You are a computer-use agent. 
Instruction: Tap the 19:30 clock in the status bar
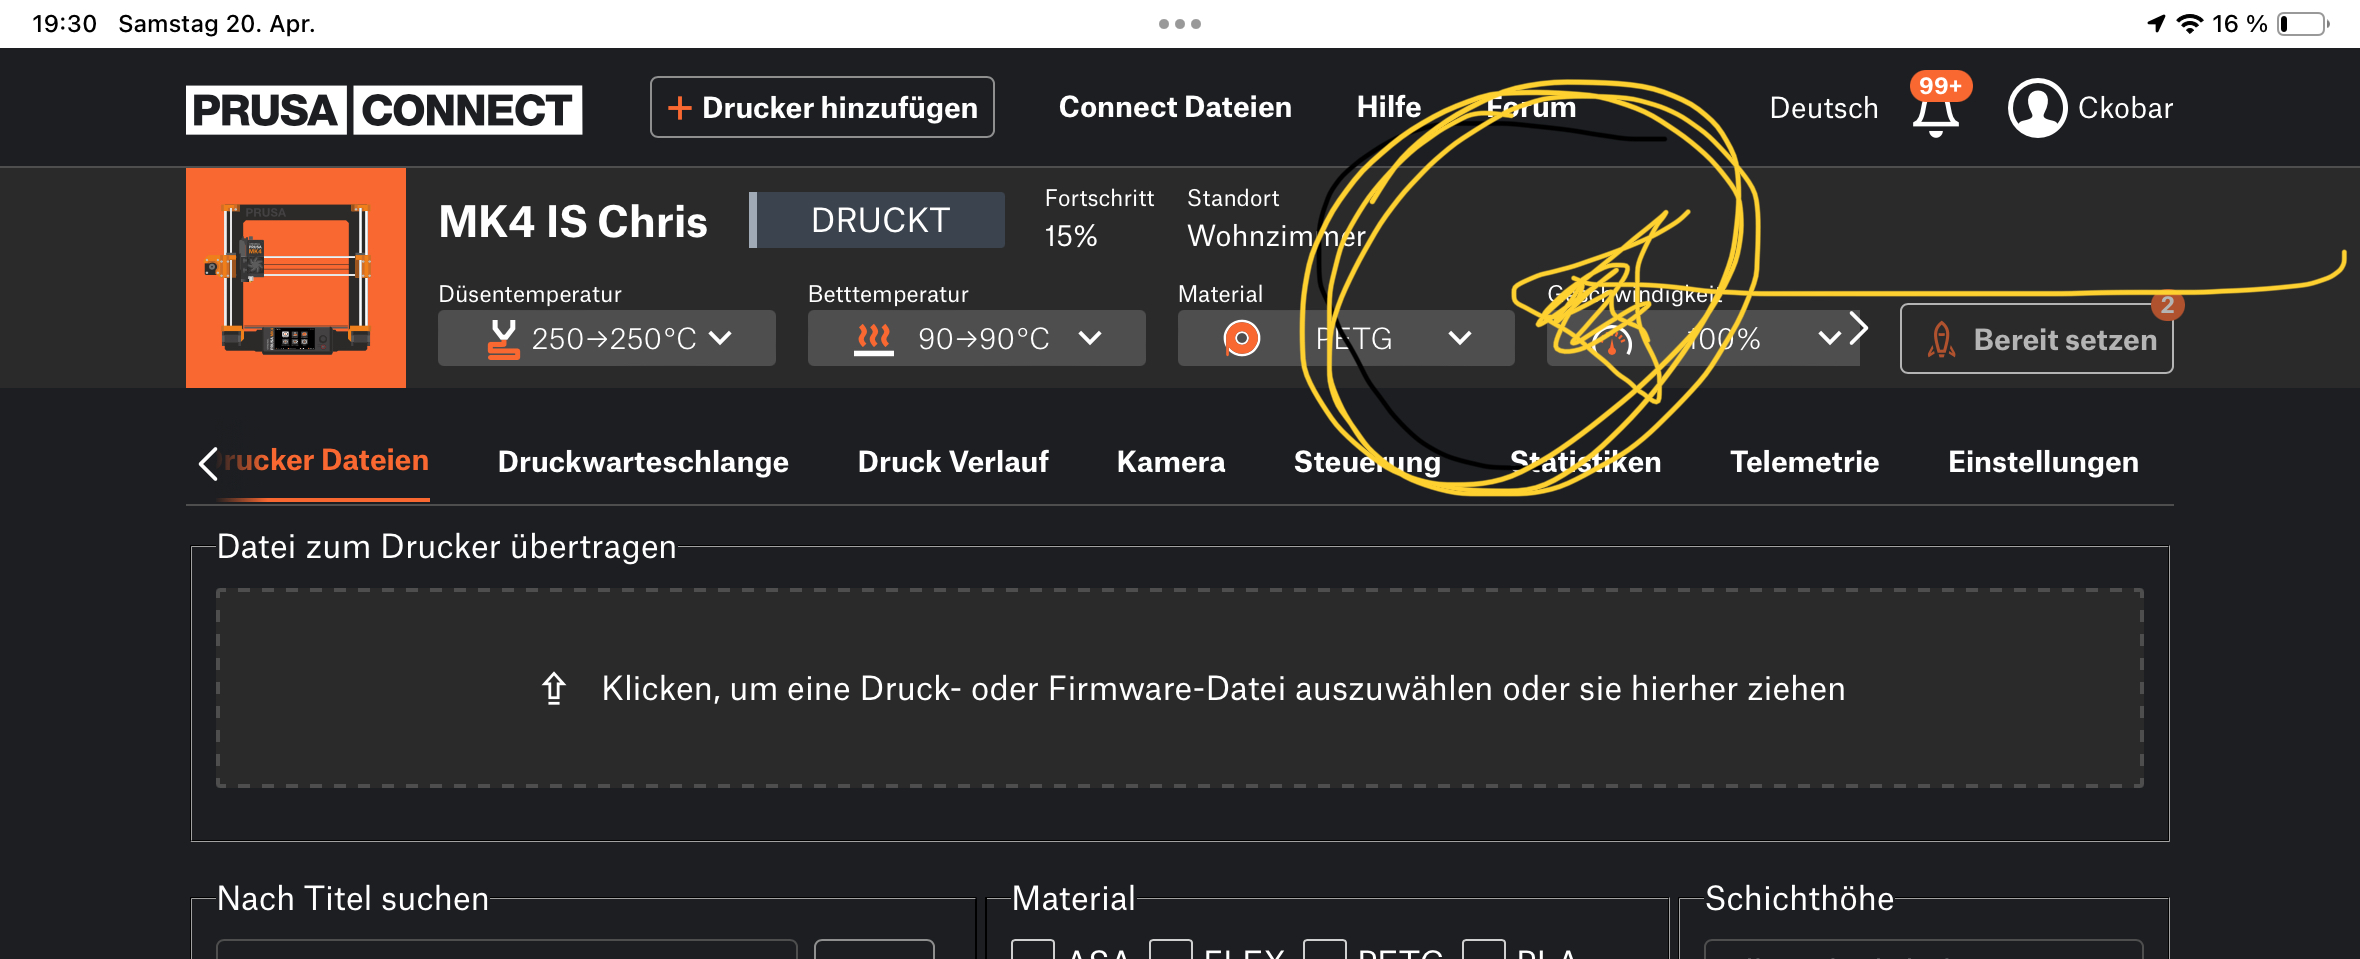point(64,23)
